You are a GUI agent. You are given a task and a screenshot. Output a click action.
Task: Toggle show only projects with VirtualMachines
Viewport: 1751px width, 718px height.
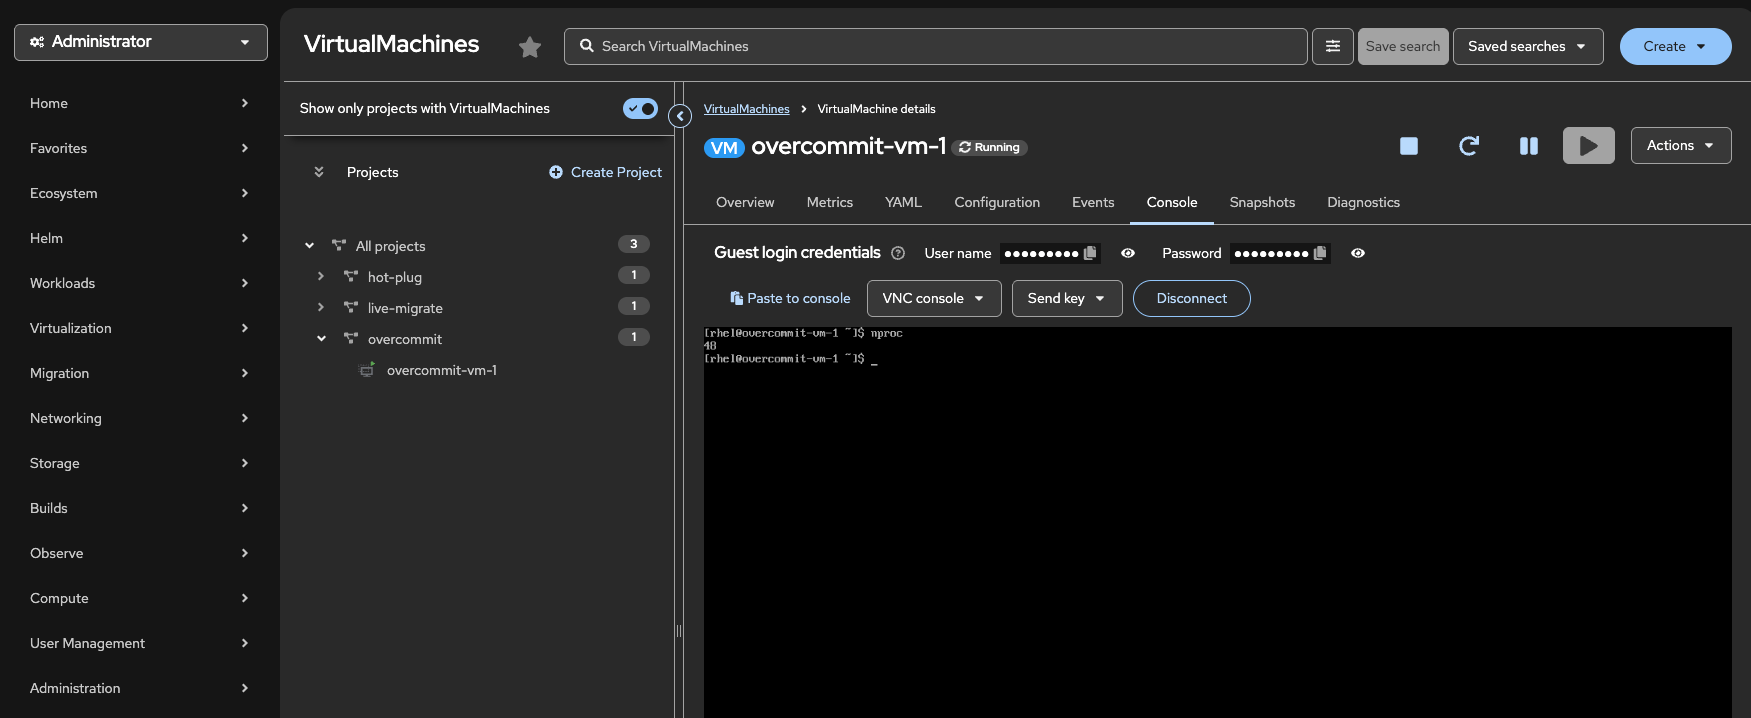(640, 108)
